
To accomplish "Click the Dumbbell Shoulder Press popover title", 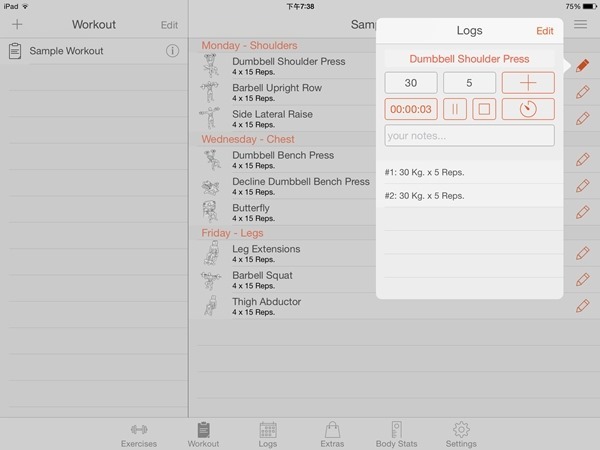I will [x=470, y=59].
